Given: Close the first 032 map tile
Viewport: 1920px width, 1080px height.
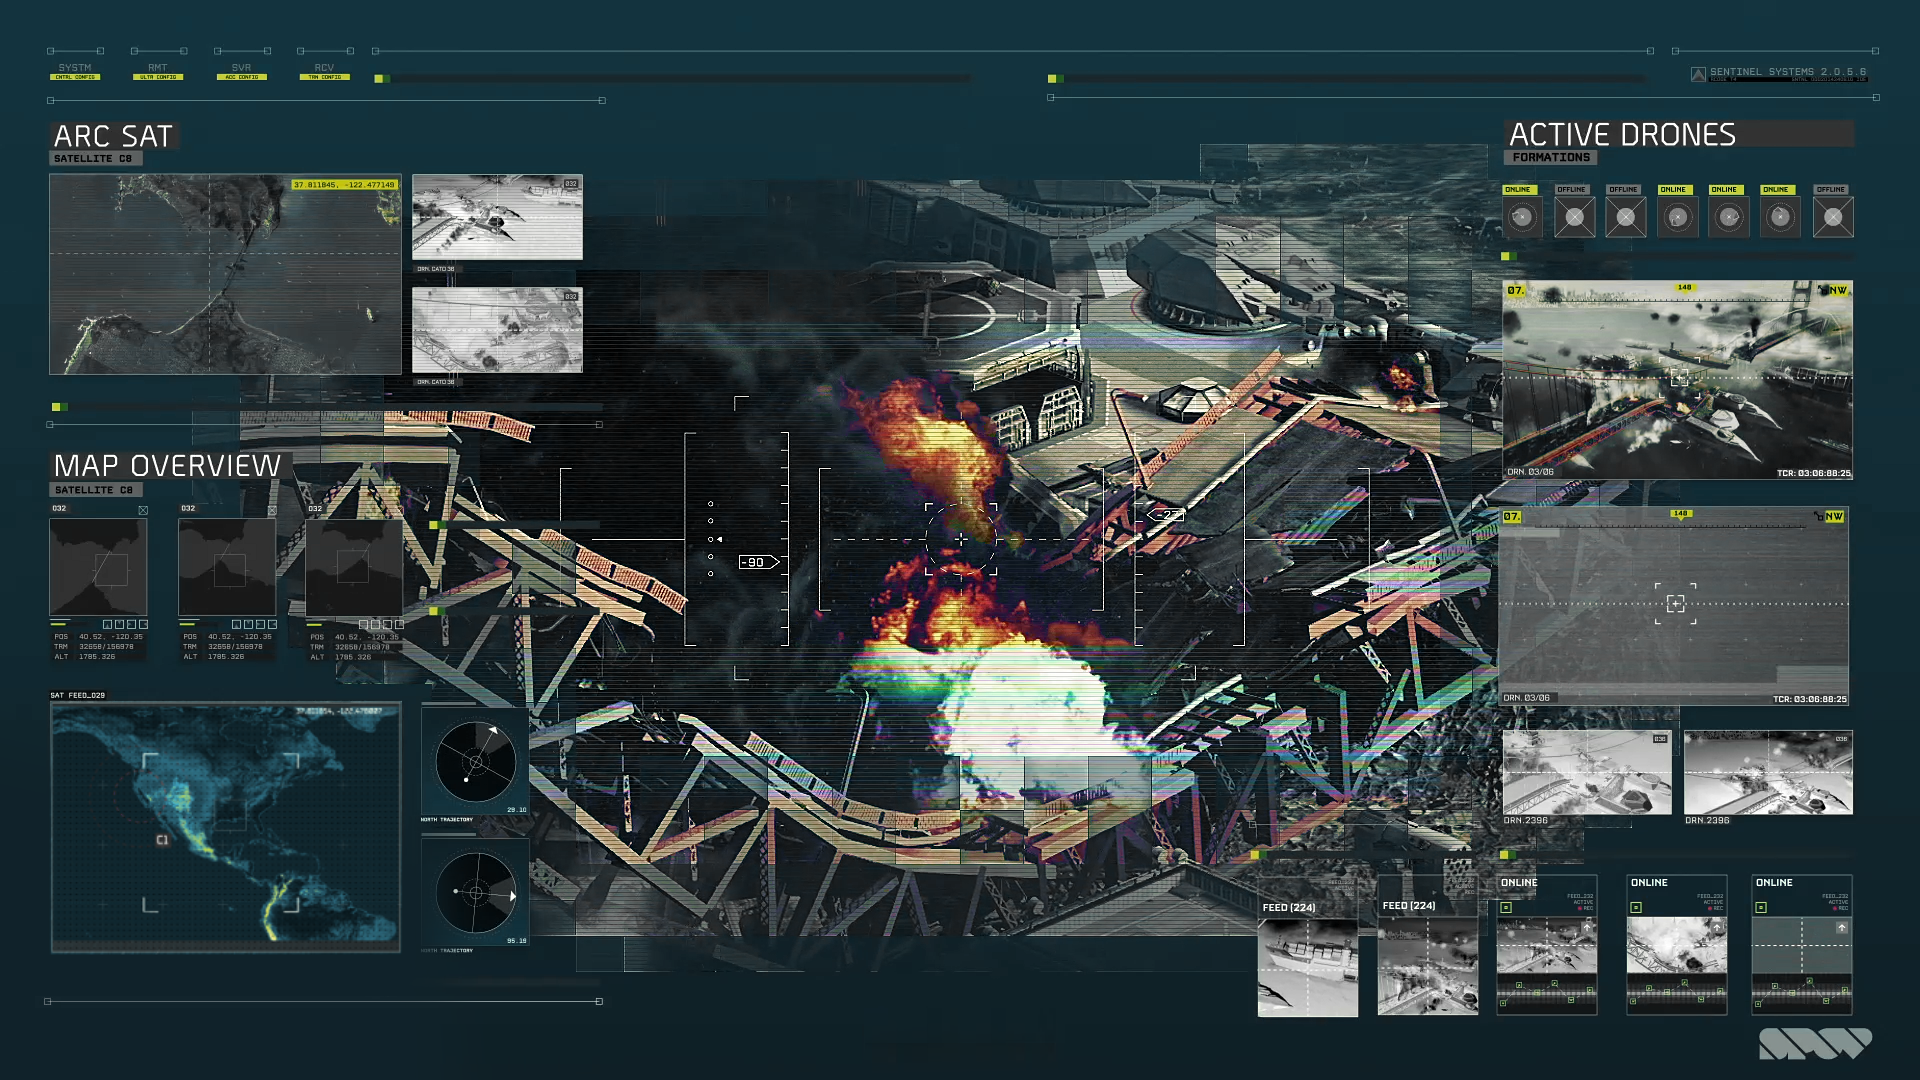Looking at the screenshot, I should point(143,510).
